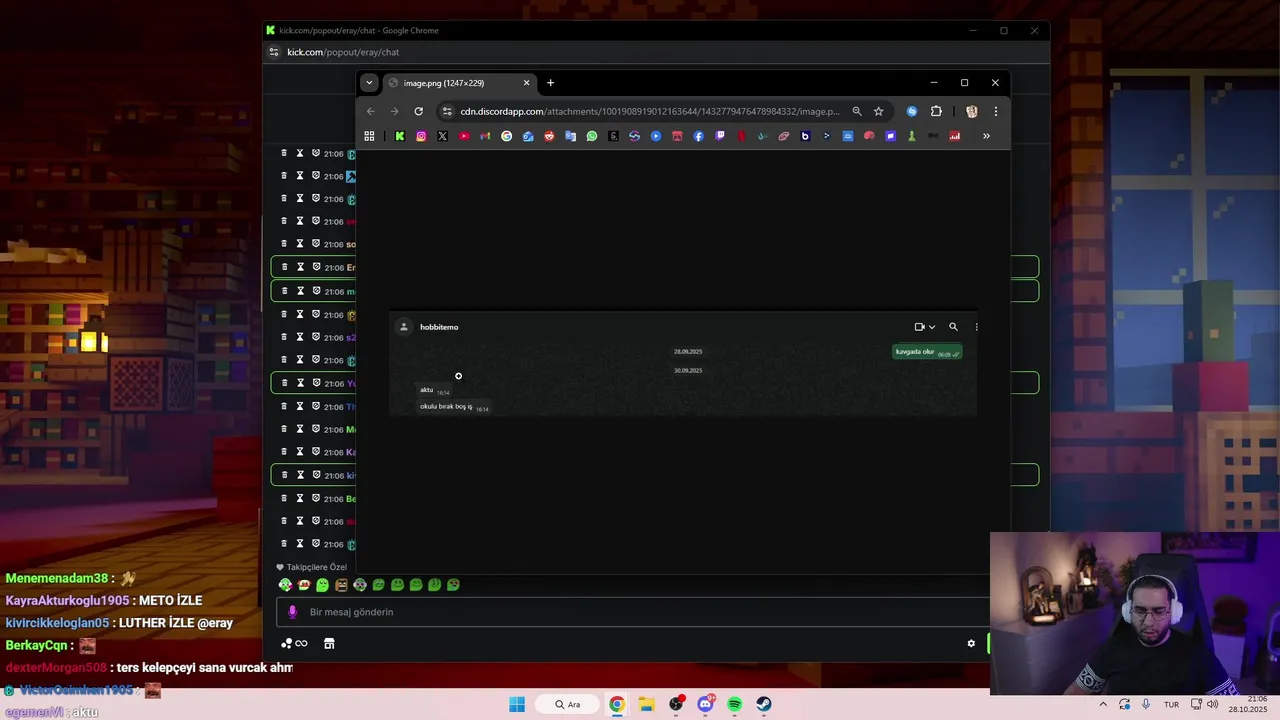The height and width of the screenshot is (720, 1280).
Task: Open the tab search dropdown in Chrome
Action: coord(369,83)
